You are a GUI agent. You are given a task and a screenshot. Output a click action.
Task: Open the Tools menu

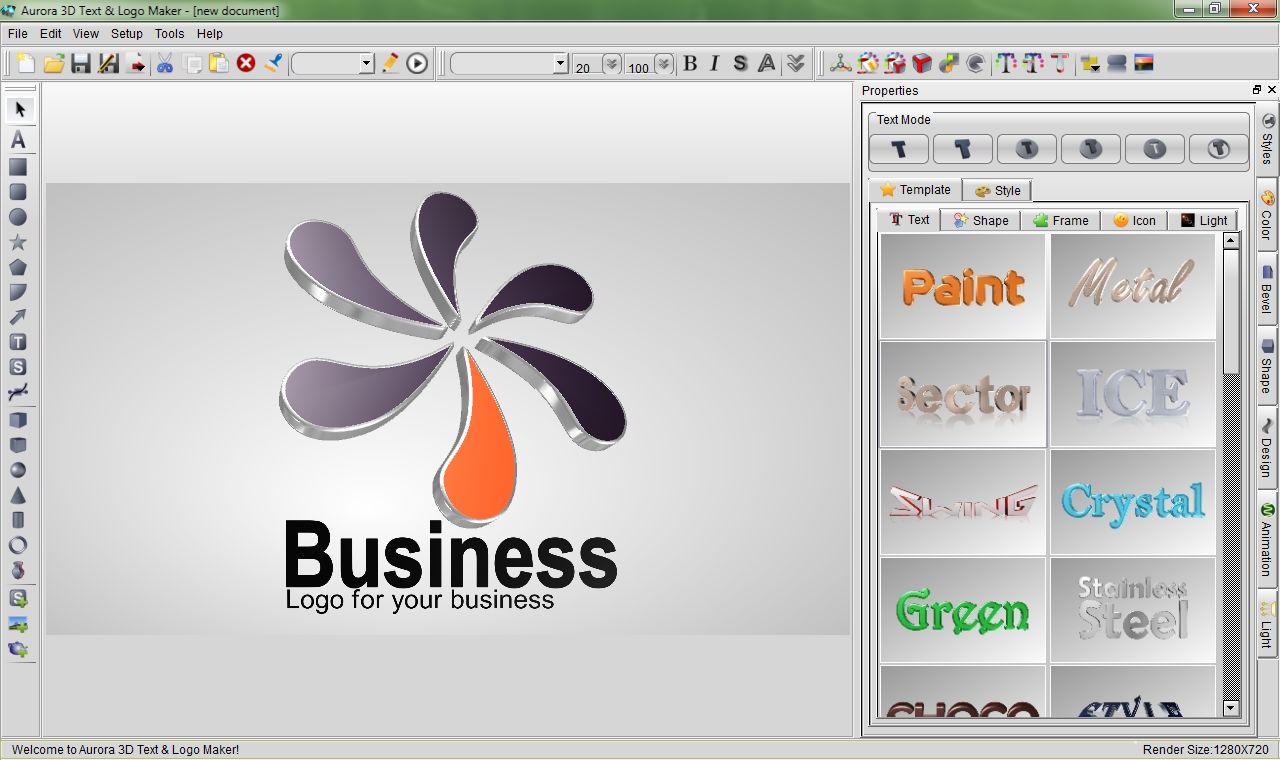click(x=170, y=33)
